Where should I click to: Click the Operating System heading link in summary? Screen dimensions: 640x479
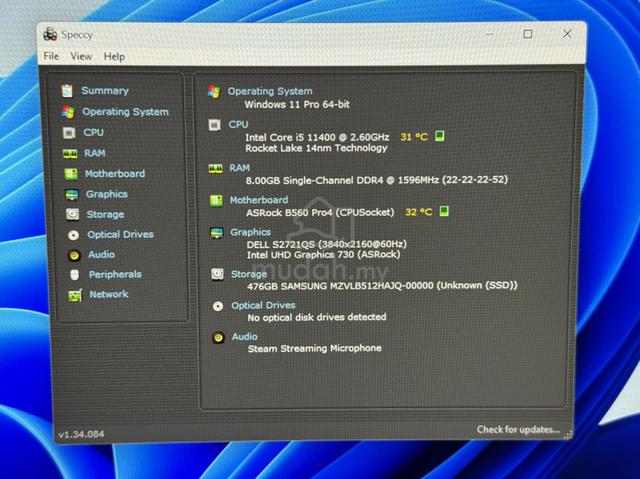(x=270, y=91)
